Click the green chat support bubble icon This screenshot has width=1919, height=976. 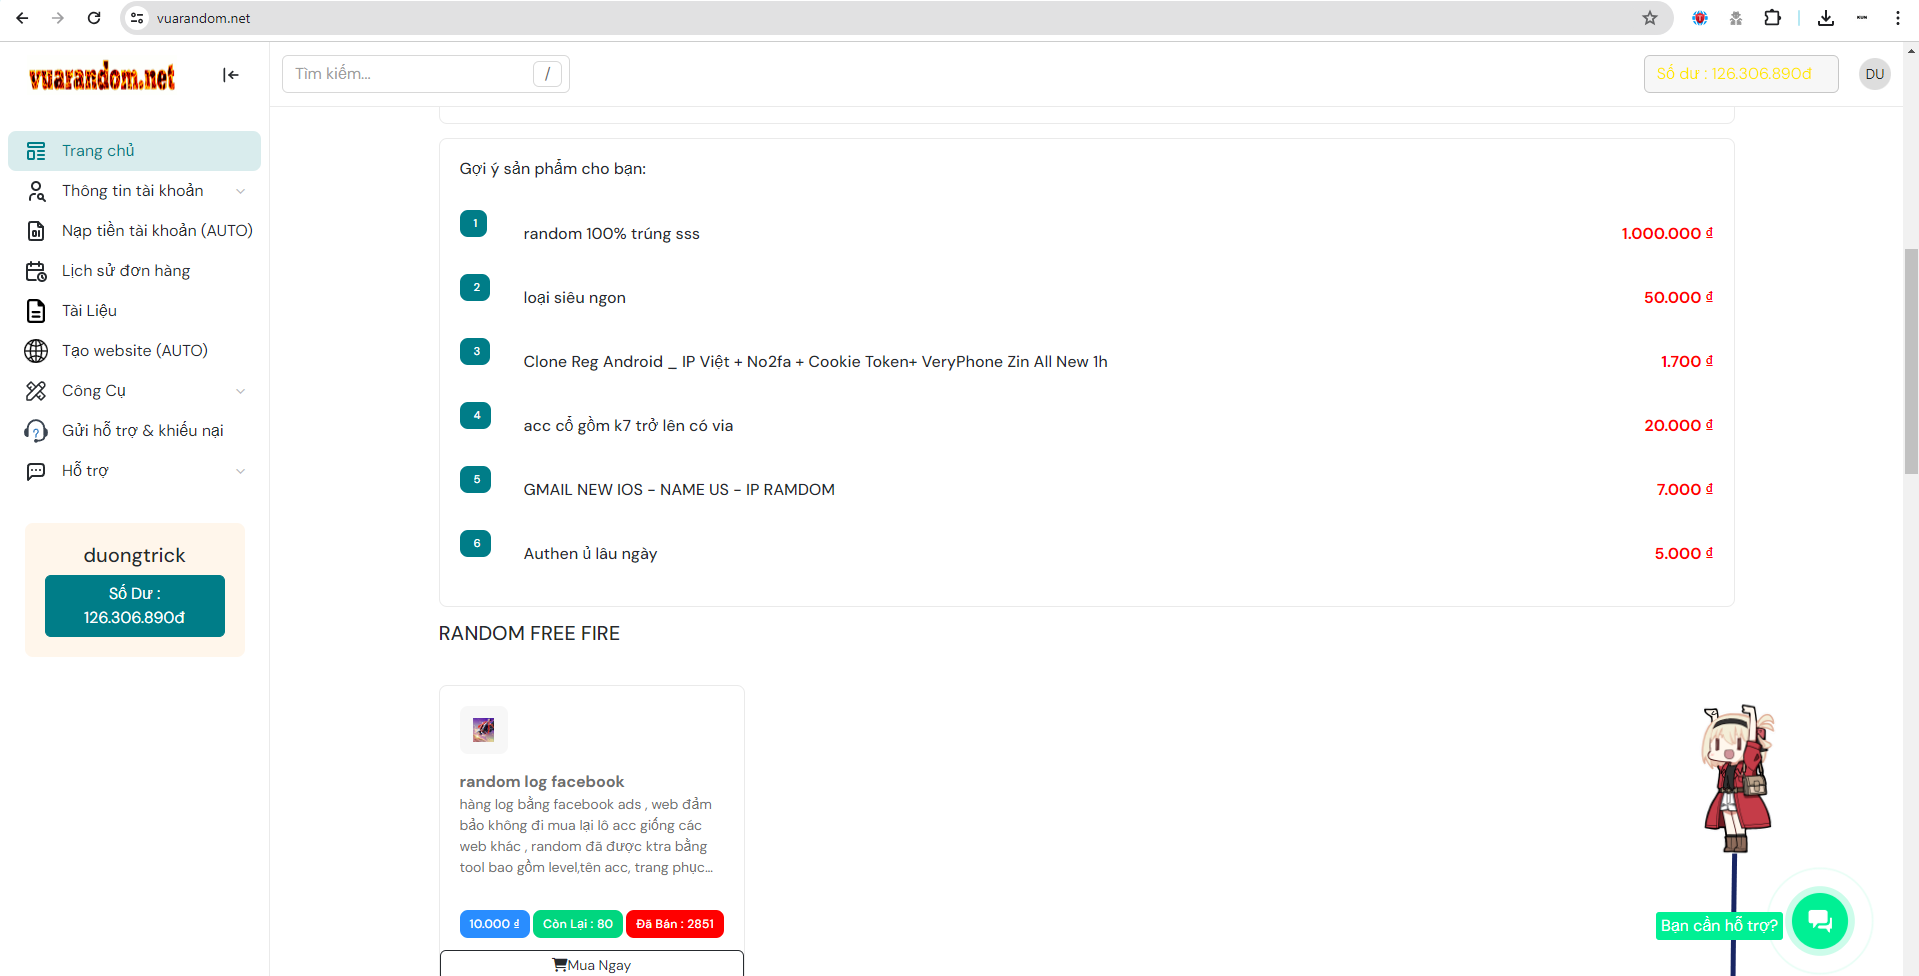(x=1819, y=920)
